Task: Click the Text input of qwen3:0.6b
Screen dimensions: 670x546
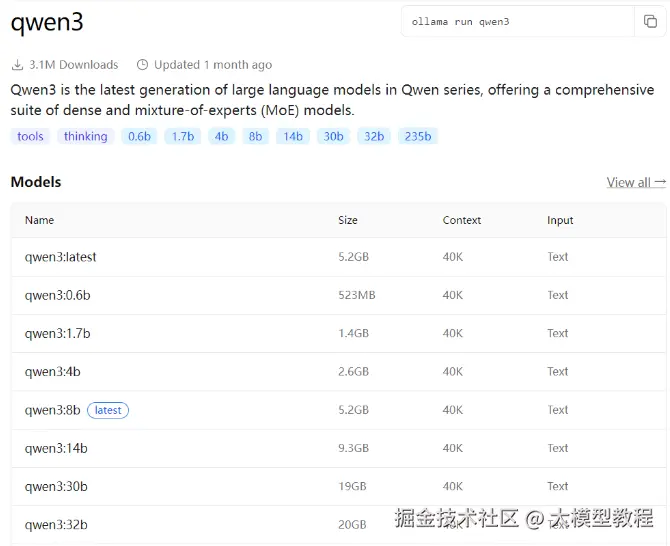Action: 558,295
